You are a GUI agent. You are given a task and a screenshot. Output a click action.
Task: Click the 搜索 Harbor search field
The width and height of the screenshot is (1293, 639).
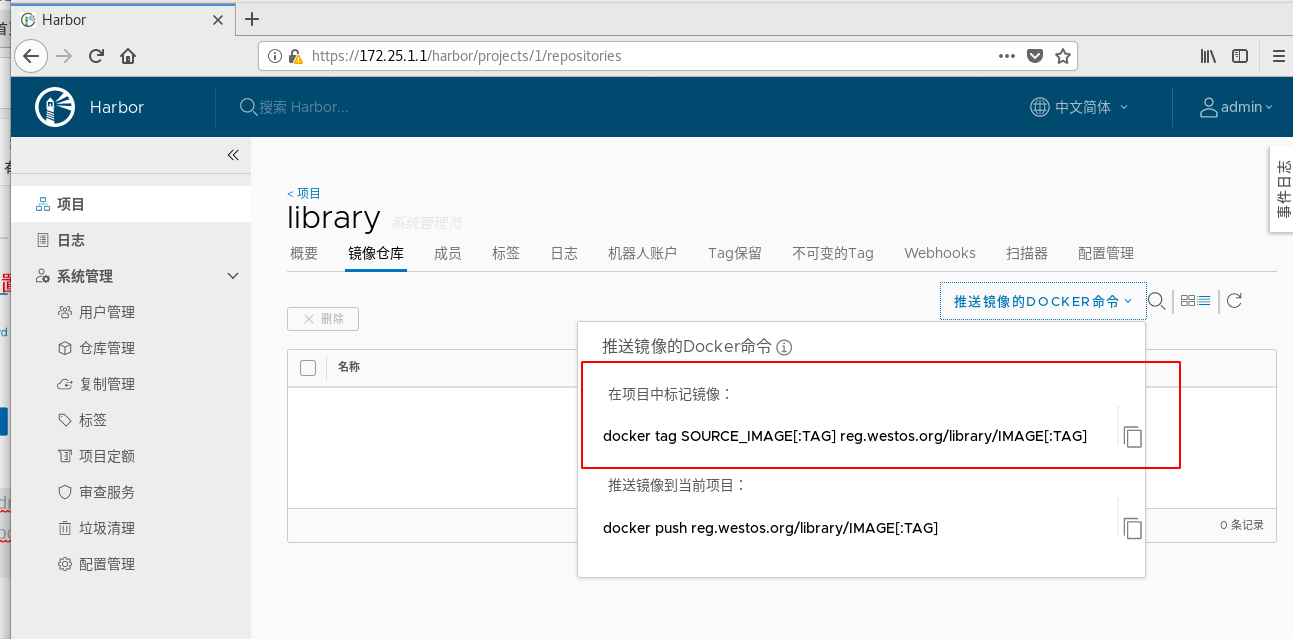[x=304, y=107]
